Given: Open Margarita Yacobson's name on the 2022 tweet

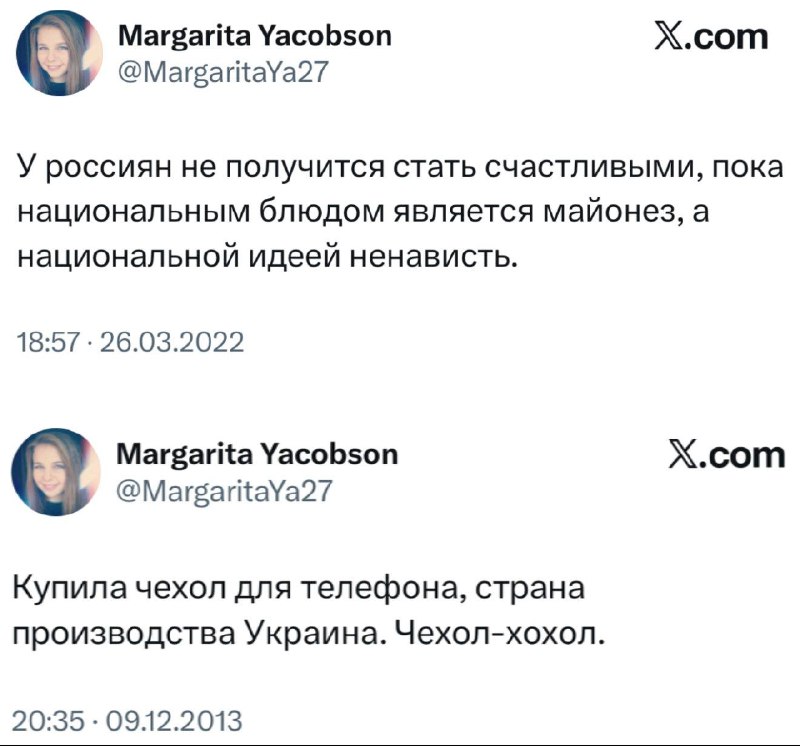Looking at the screenshot, I should [255, 38].
